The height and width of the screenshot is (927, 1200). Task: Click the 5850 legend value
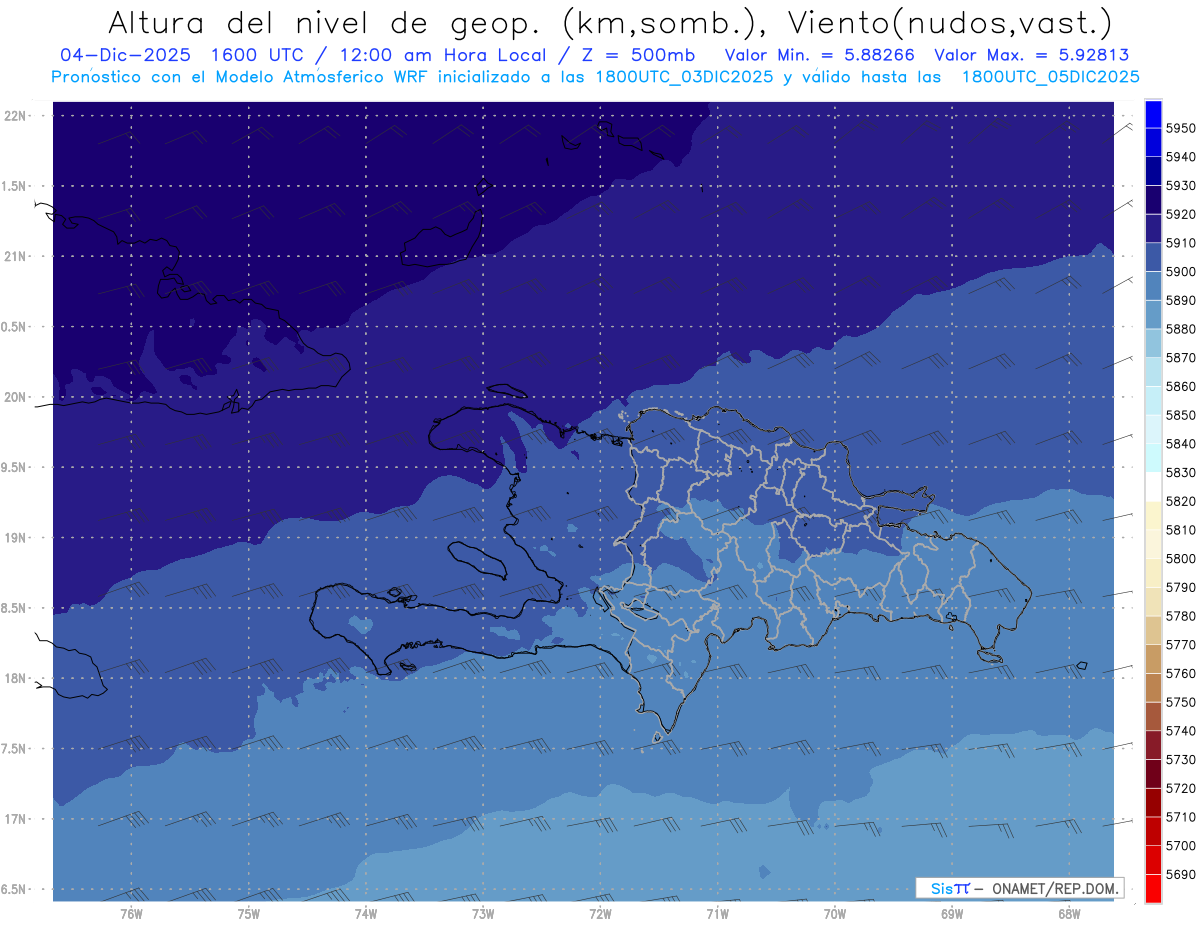1181,415
